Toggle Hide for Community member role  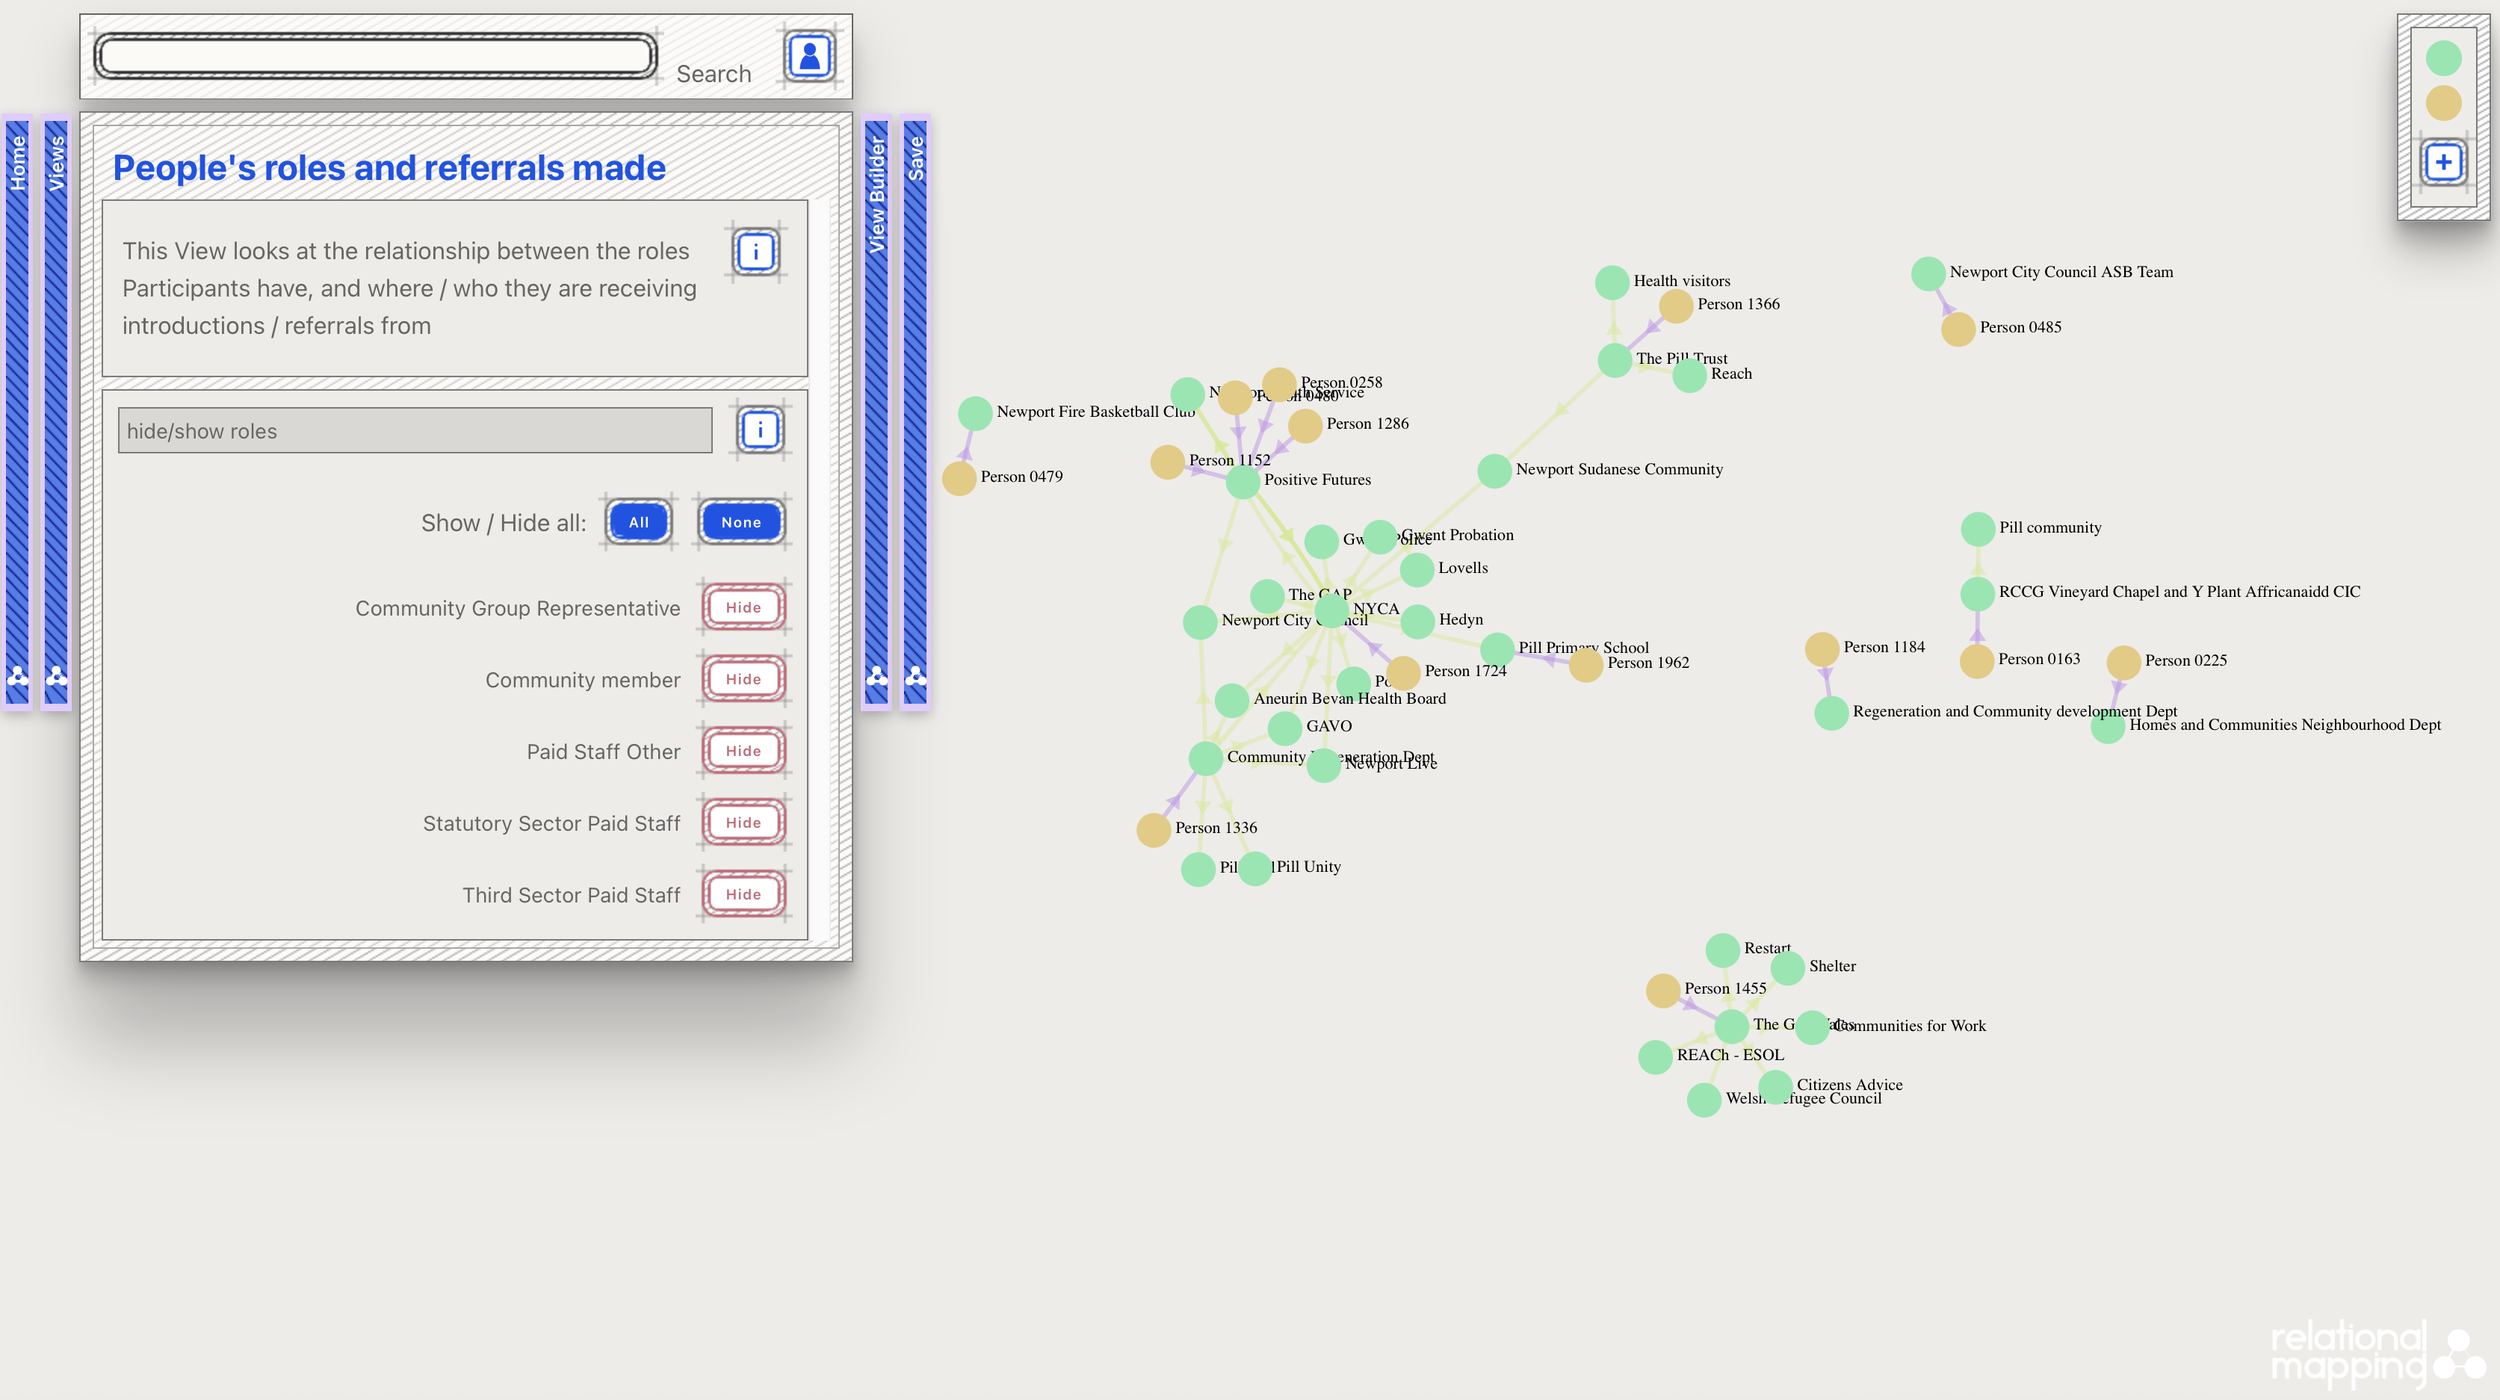pyautogui.click(x=743, y=680)
